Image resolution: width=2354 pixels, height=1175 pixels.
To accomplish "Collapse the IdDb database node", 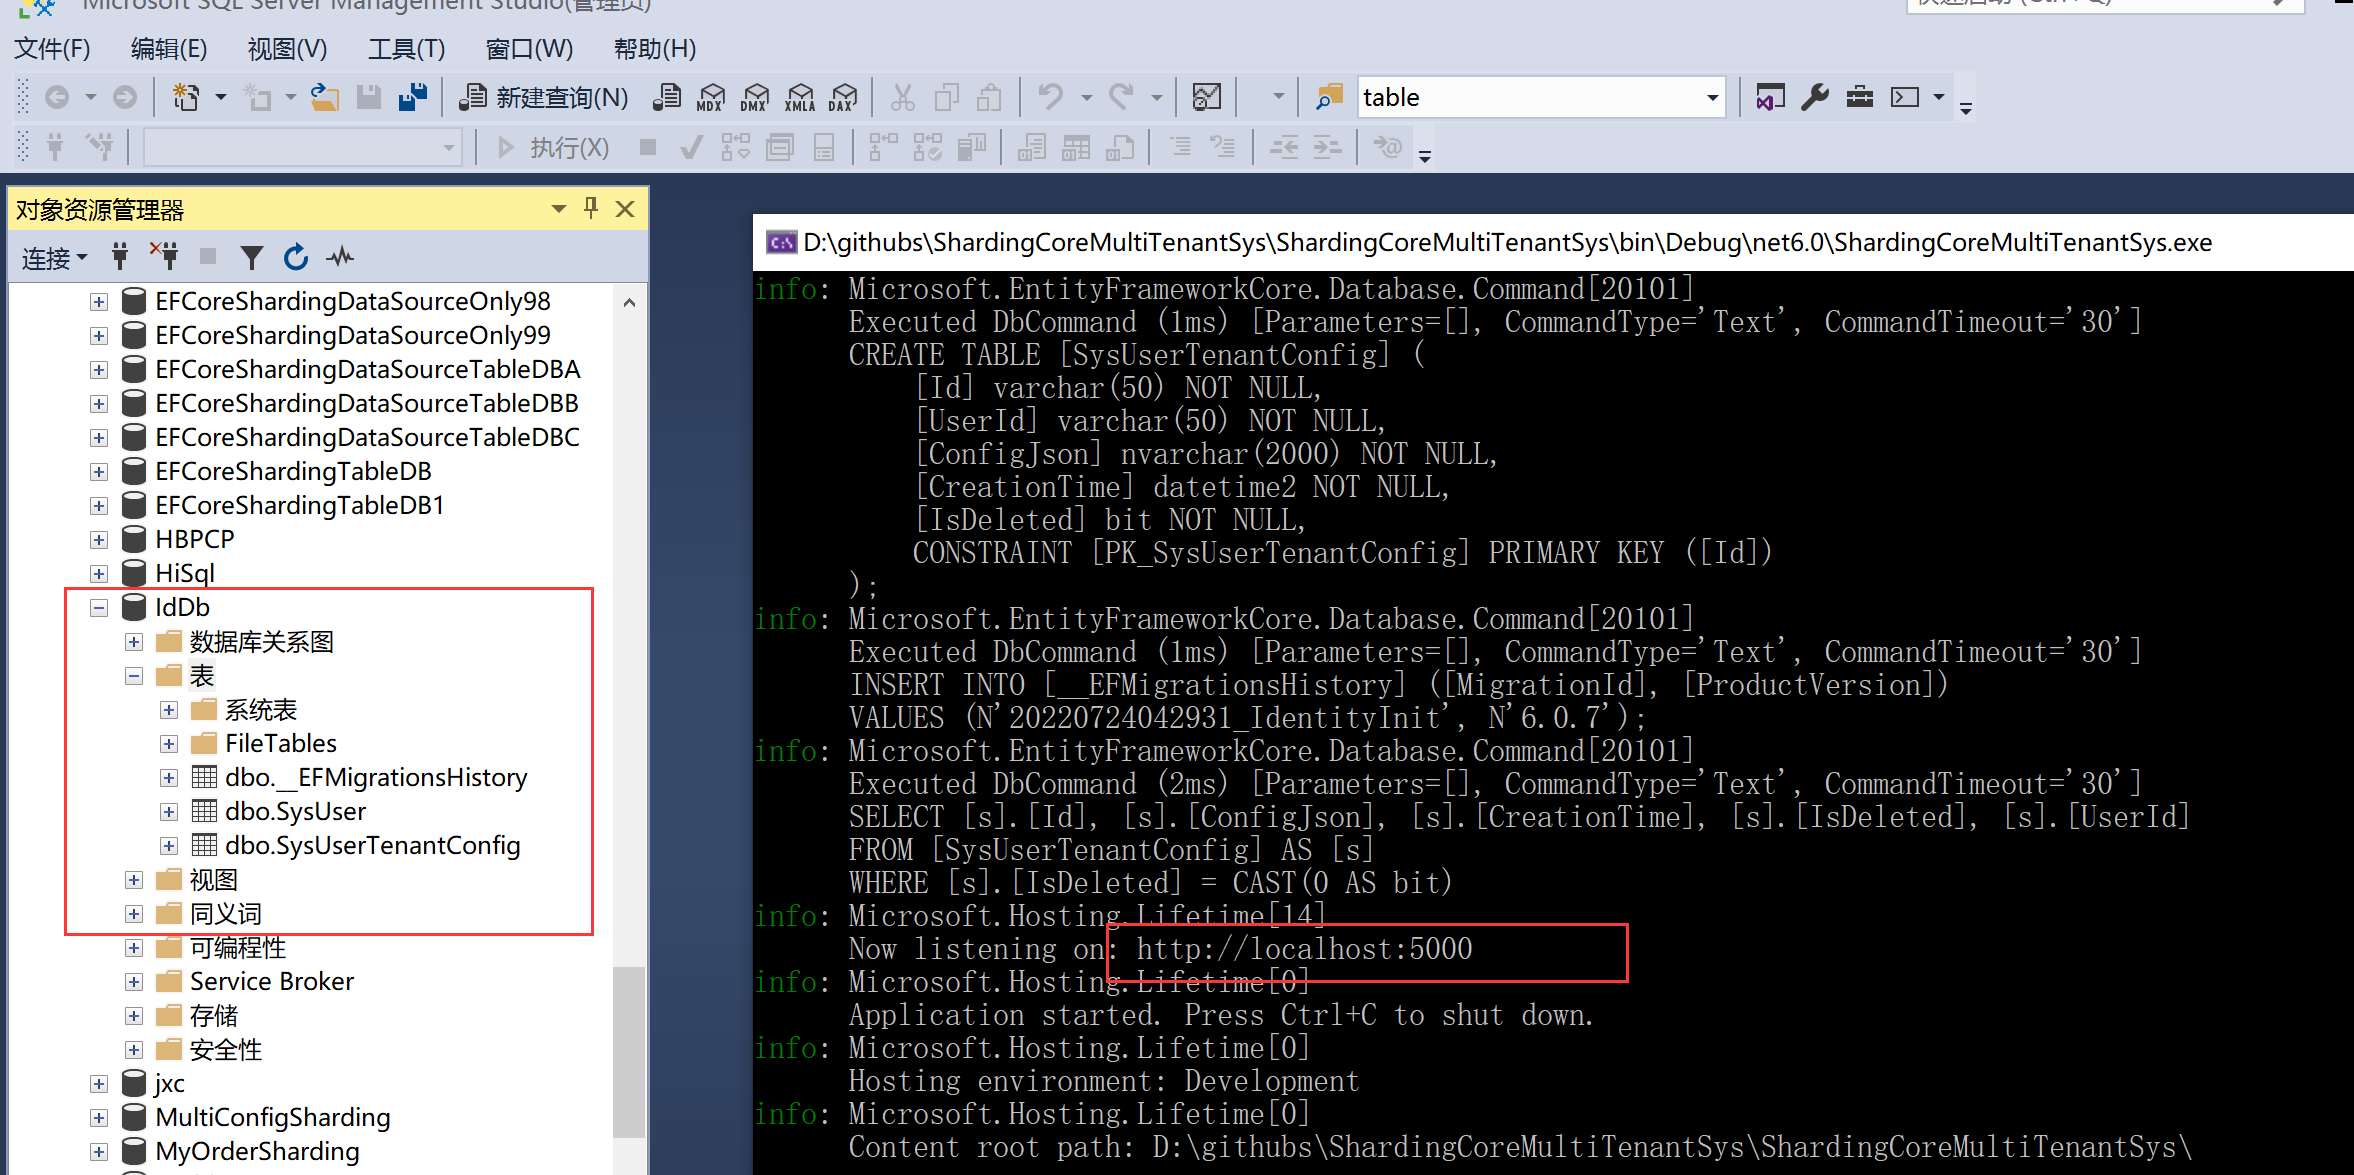I will coord(99,608).
